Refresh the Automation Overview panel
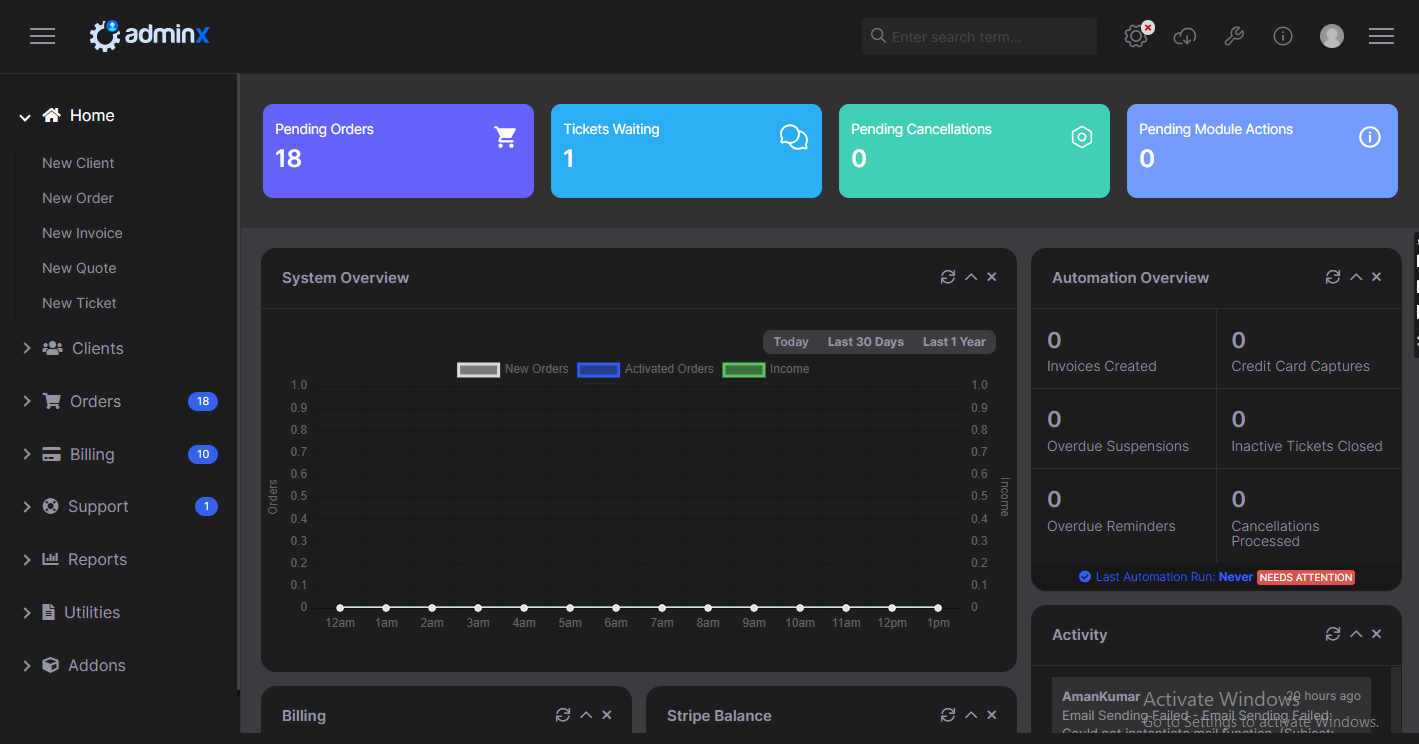The height and width of the screenshot is (744, 1419). point(1333,277)
